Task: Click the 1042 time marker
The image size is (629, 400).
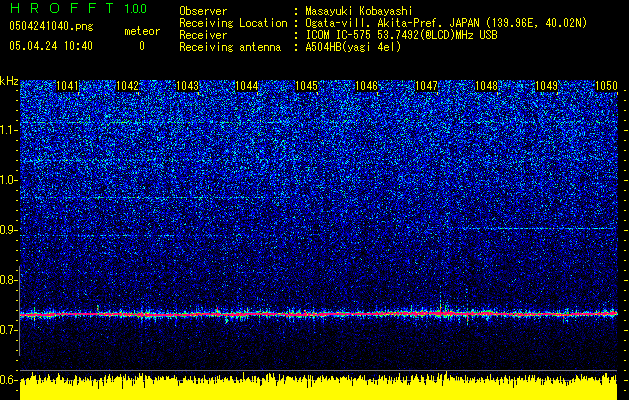Action: coord(127,86)
